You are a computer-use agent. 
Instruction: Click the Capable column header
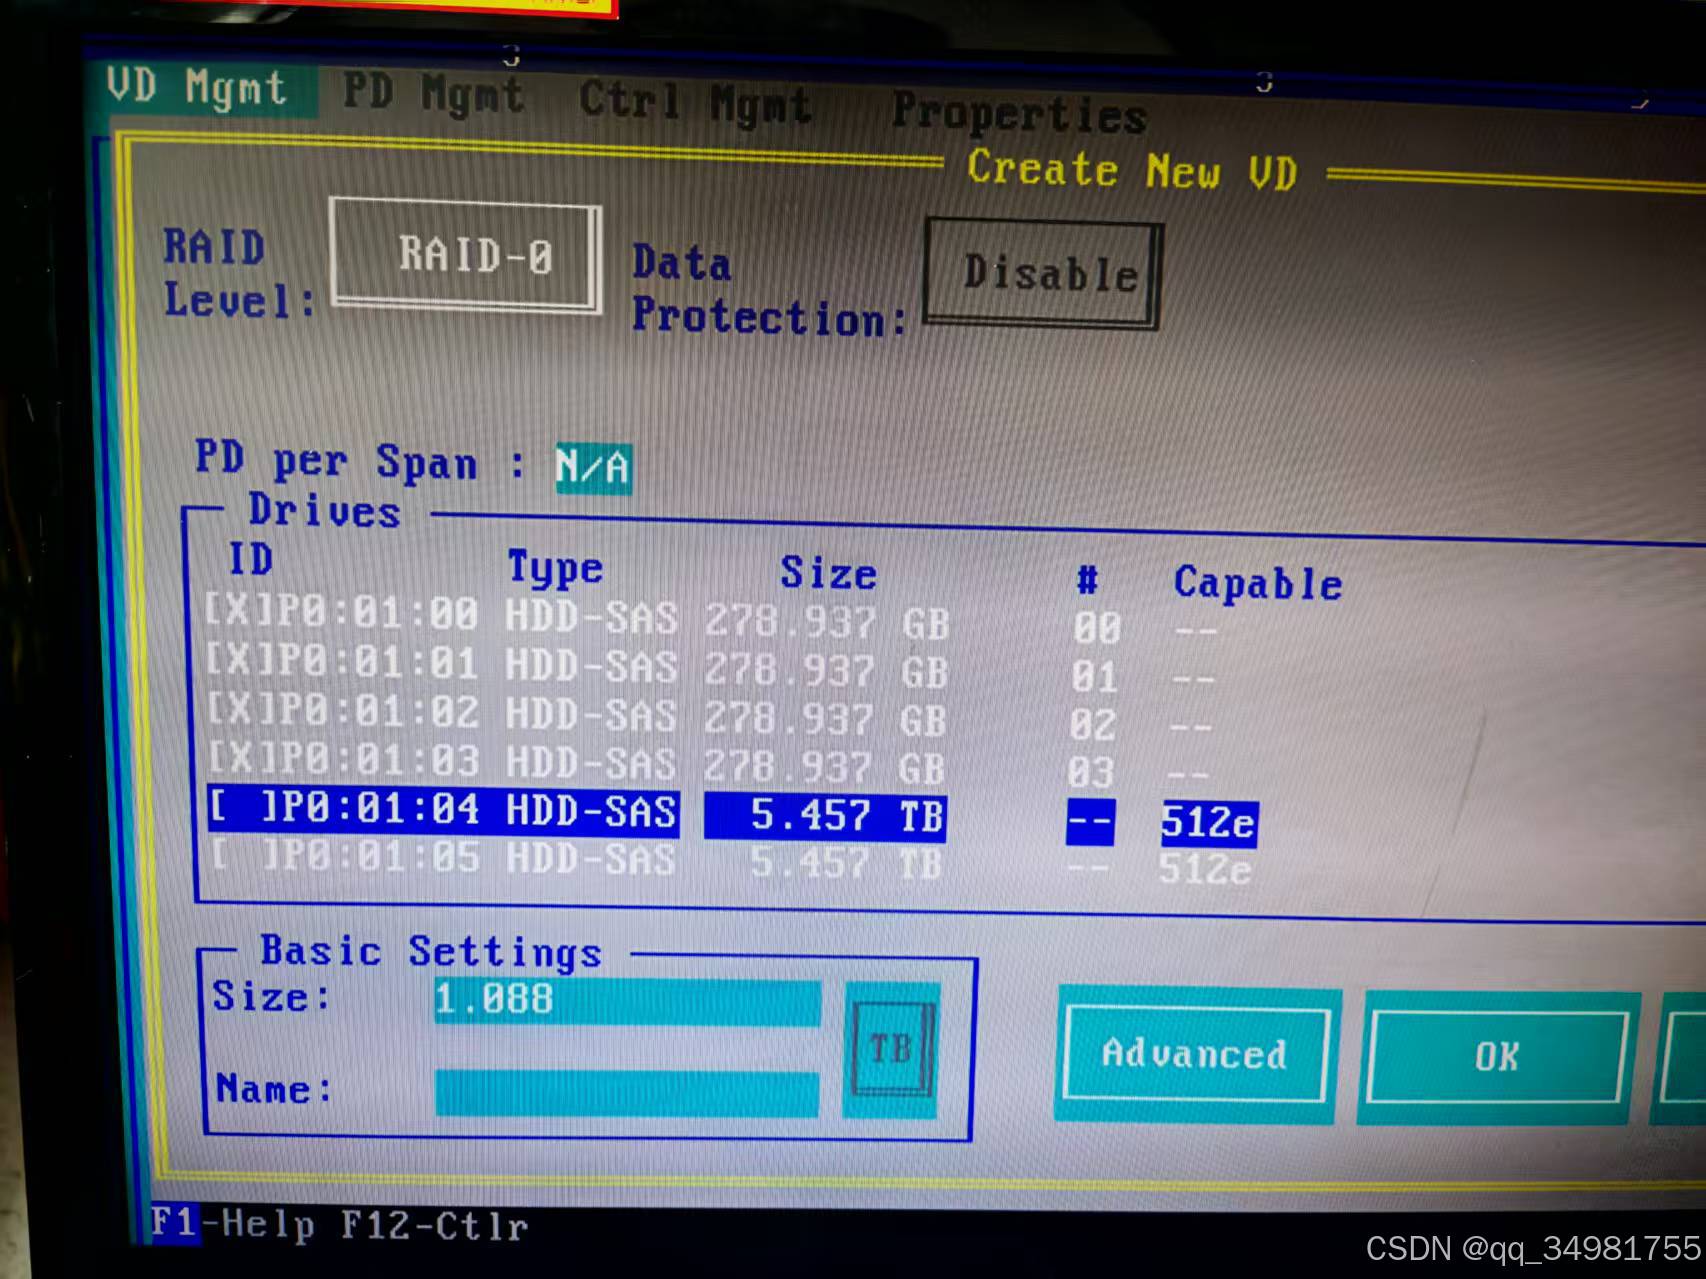[1258, 583]
